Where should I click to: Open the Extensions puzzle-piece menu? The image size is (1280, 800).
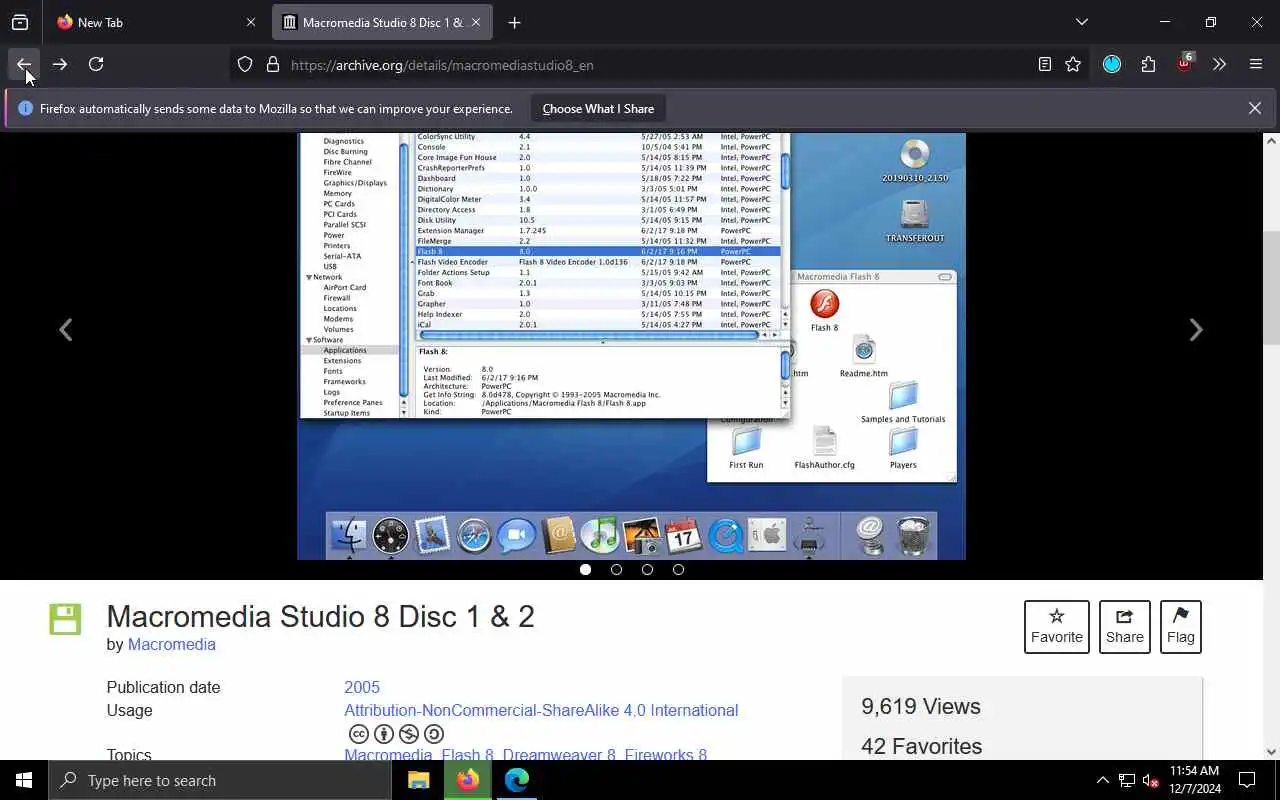pos(1148,65)
